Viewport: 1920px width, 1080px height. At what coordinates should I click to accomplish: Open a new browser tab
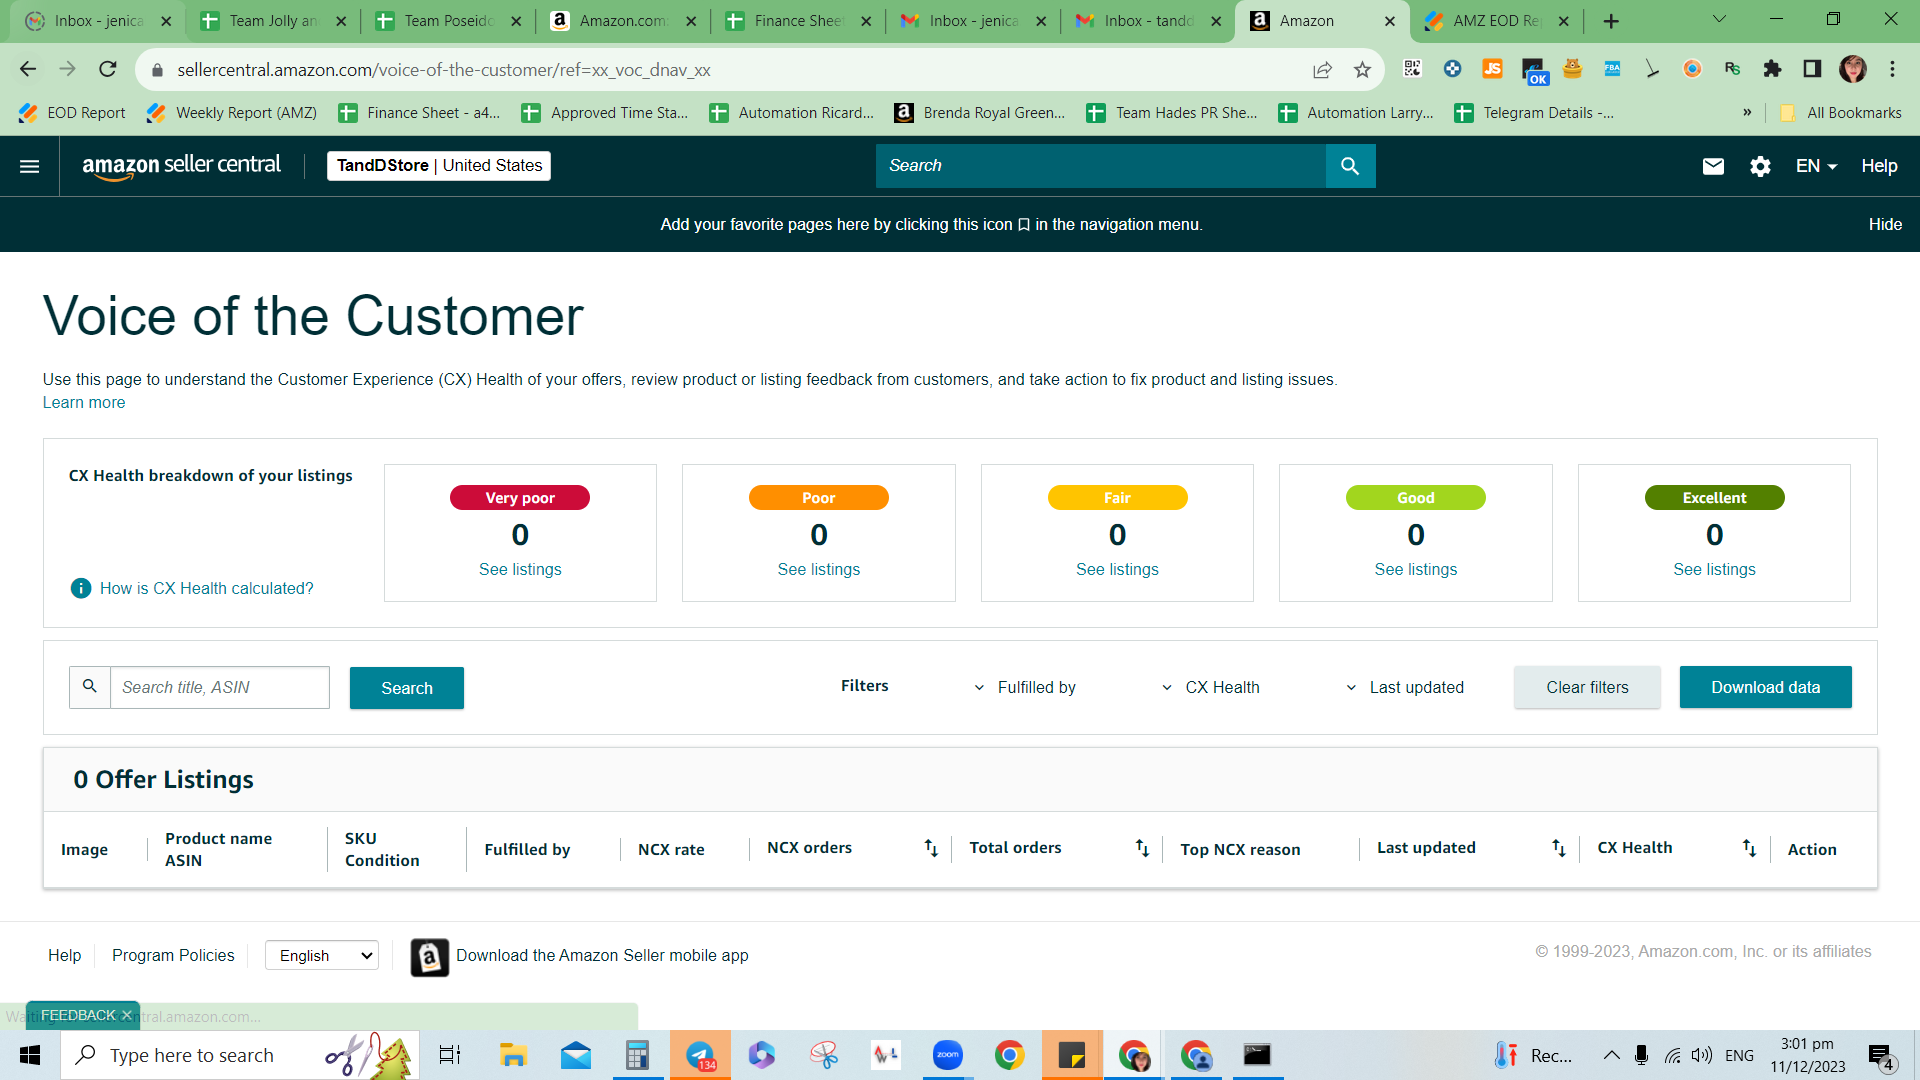pyautogui.click(x=1611, y=21)
